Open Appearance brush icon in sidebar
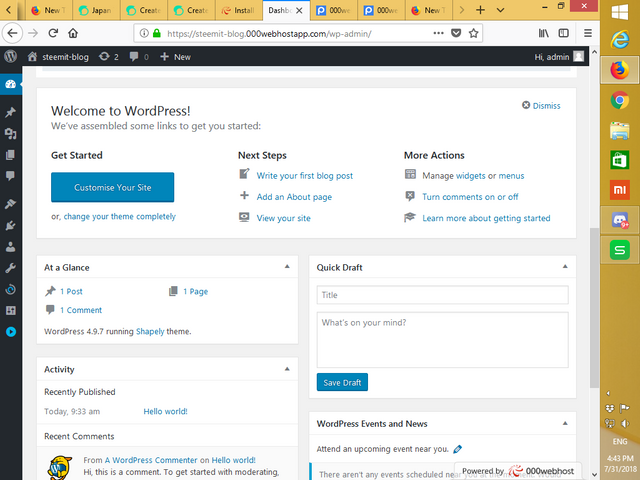The image size is (640, 480). (x=11, y=204)
